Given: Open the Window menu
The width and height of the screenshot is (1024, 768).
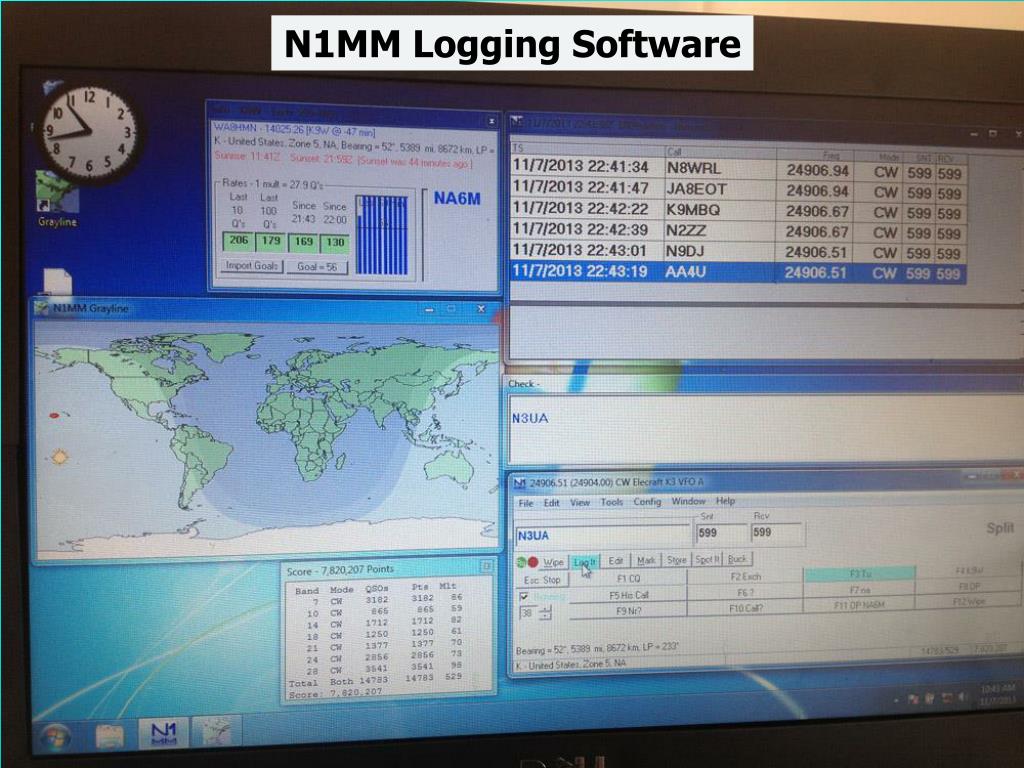Looking at the screenshot, I should 688,501.
